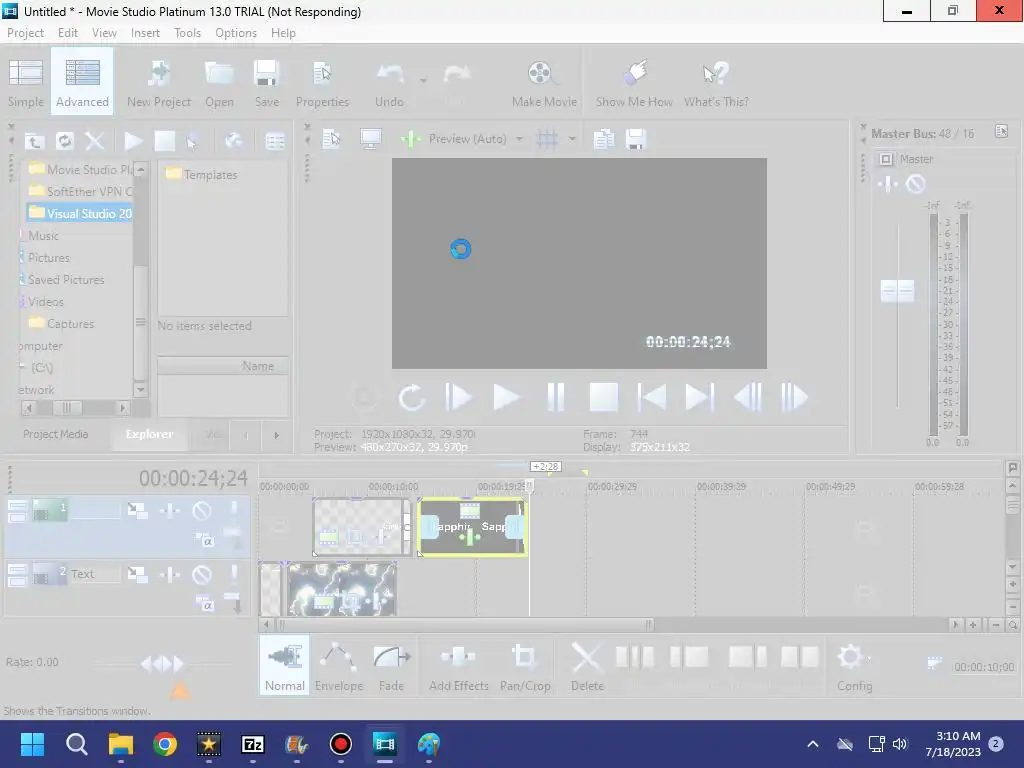Switch to the Explorer tab
This screenshot has width=1024, height=768.
coord(150,434)
